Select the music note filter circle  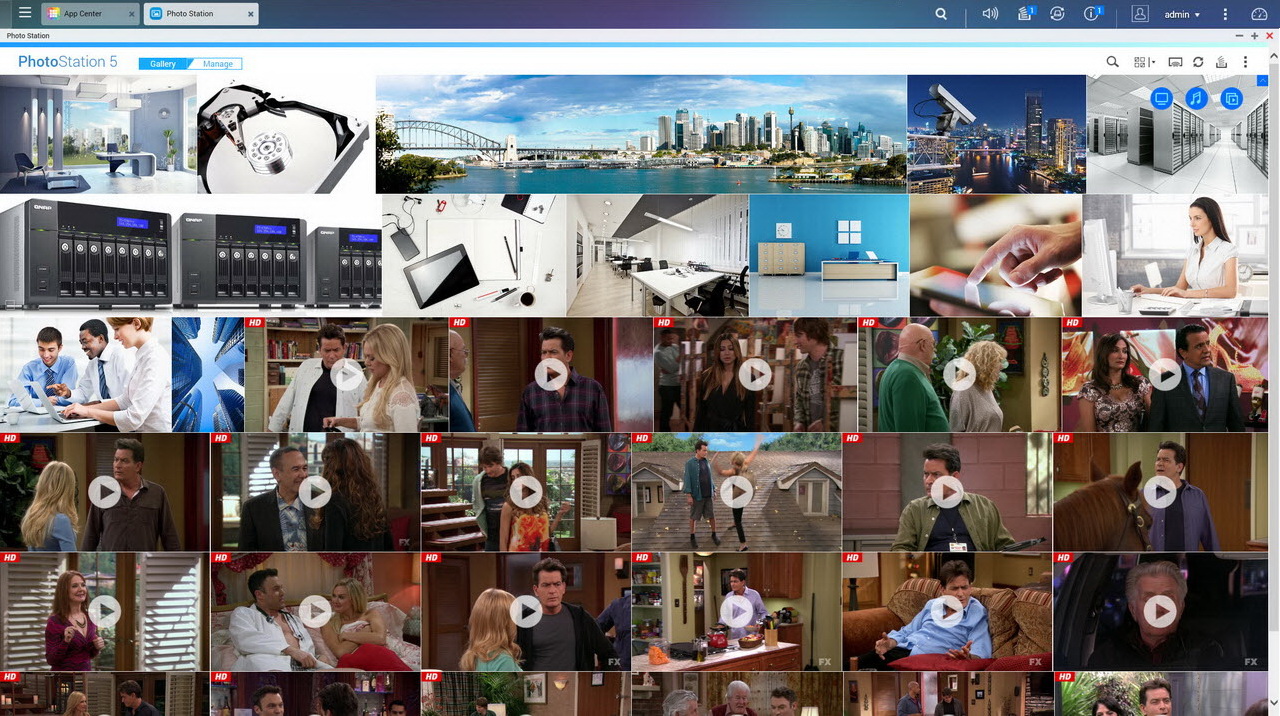coord(1196,98)
